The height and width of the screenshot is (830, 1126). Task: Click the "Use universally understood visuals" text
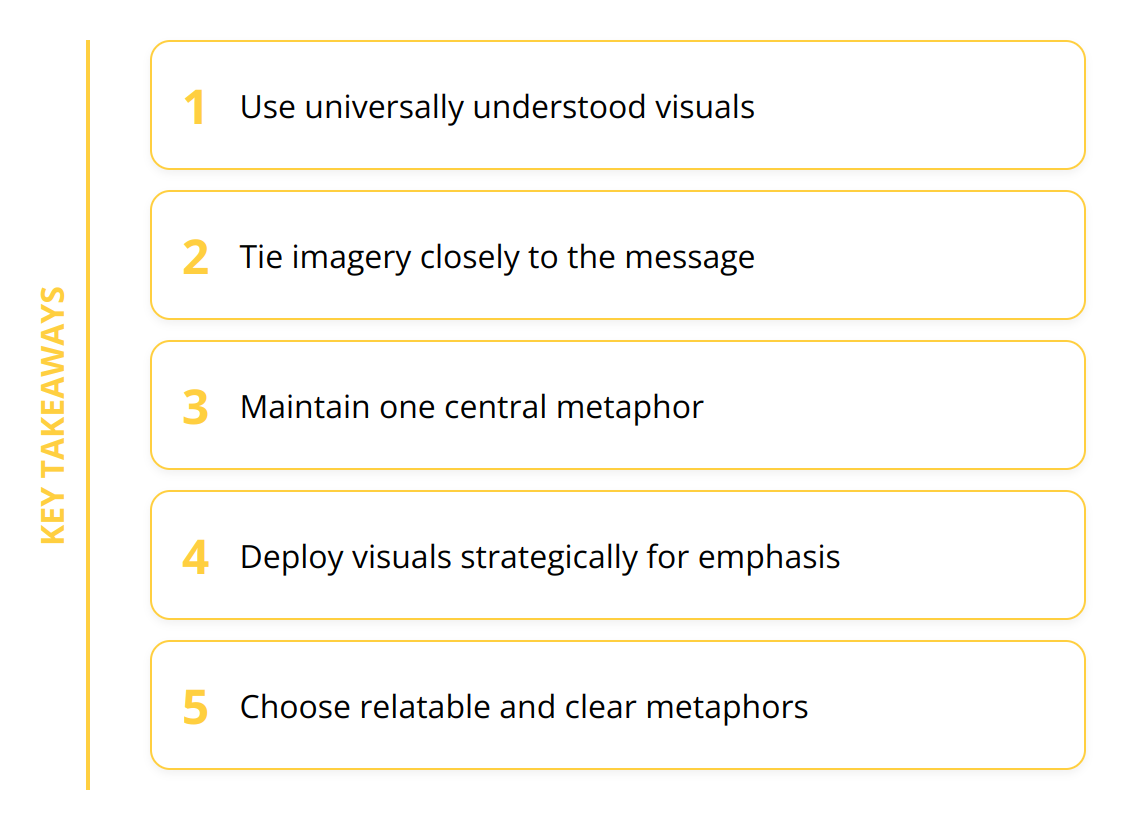[497, 107]
